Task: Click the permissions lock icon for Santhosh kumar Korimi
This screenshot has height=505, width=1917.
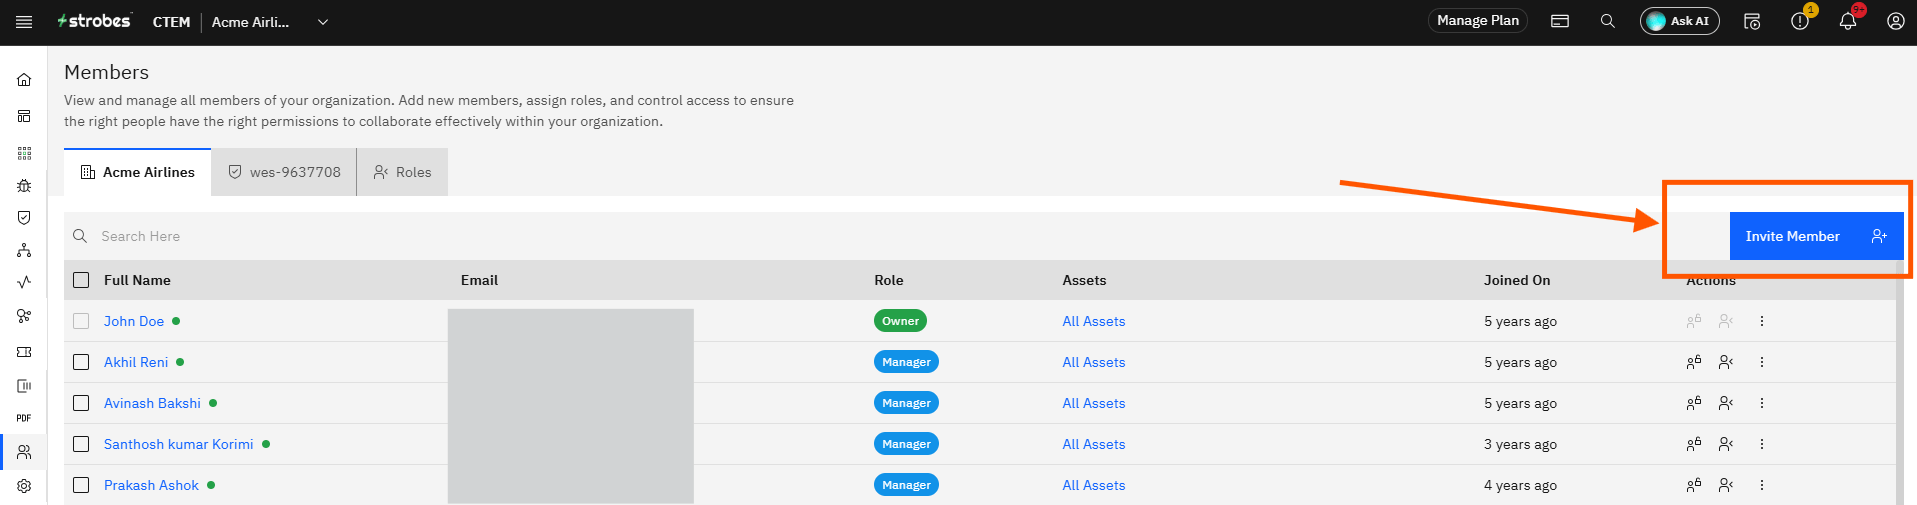Action: [1693, 444]
